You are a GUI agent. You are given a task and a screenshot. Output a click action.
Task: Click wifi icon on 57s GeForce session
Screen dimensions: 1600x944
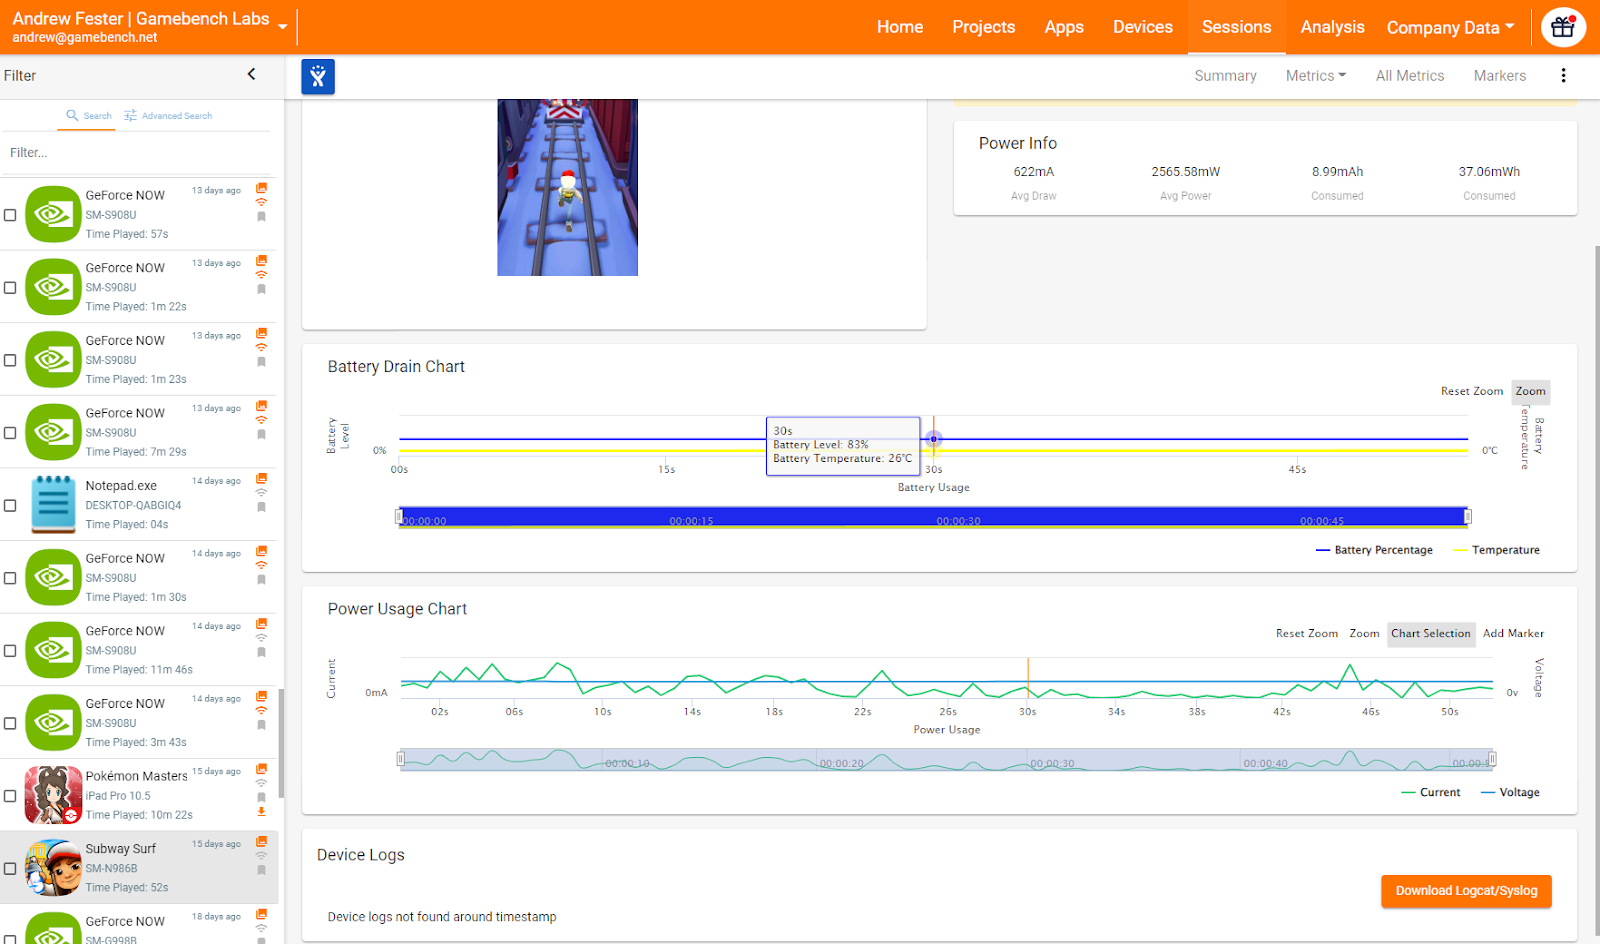(x=261, y=202)
